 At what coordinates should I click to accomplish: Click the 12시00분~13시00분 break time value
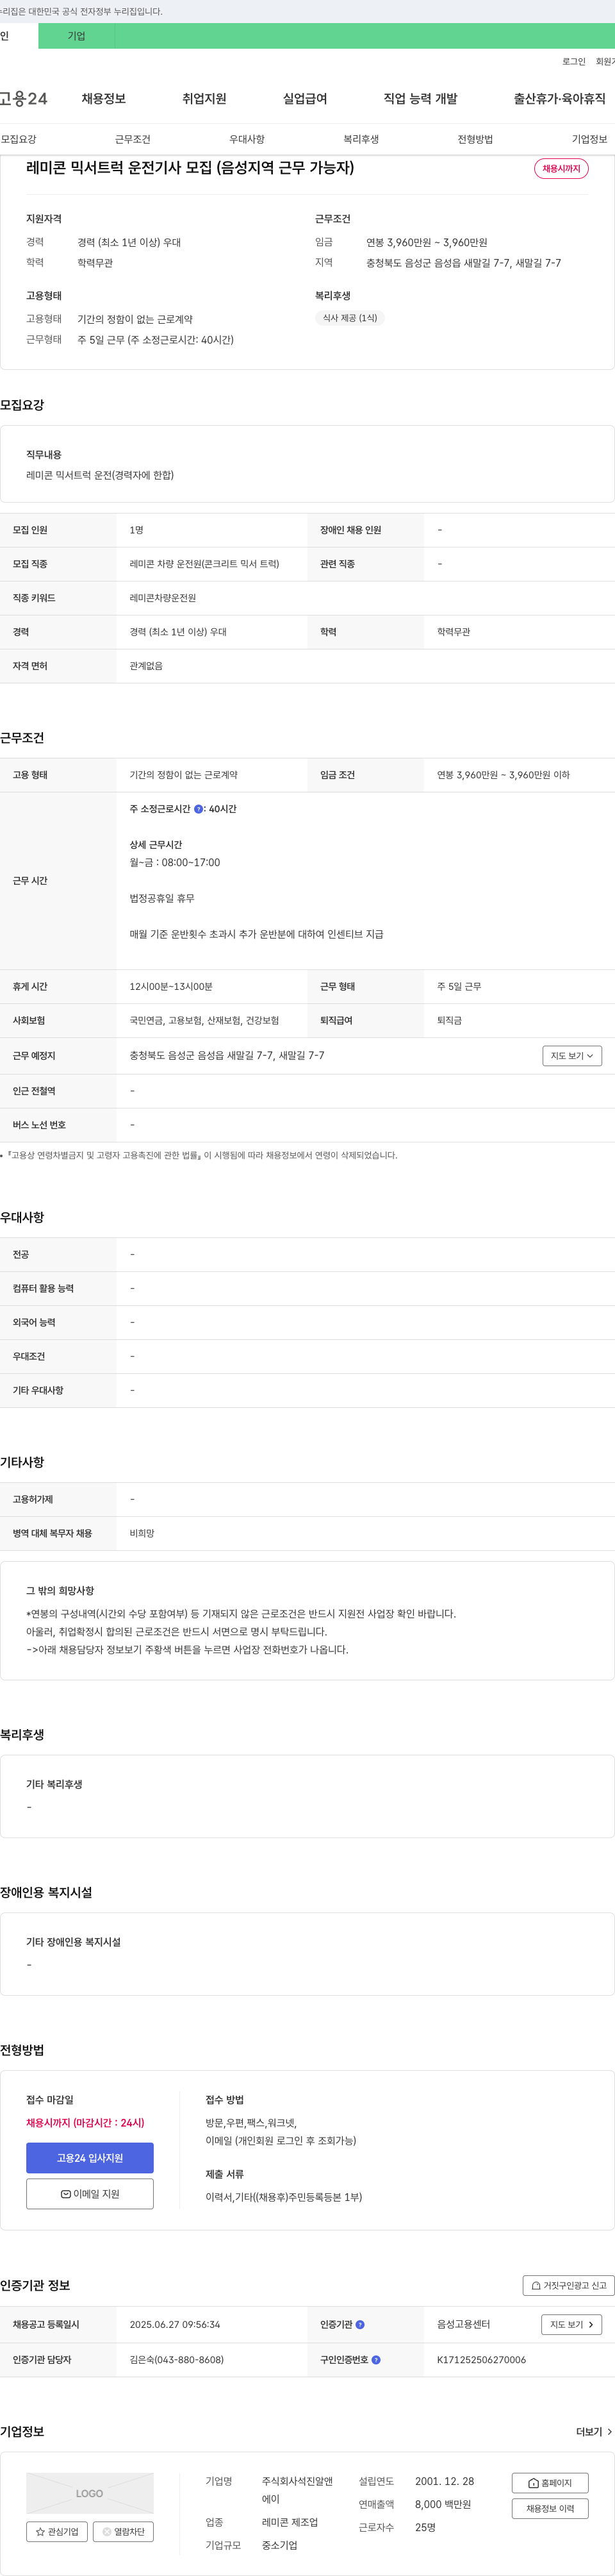170,986
